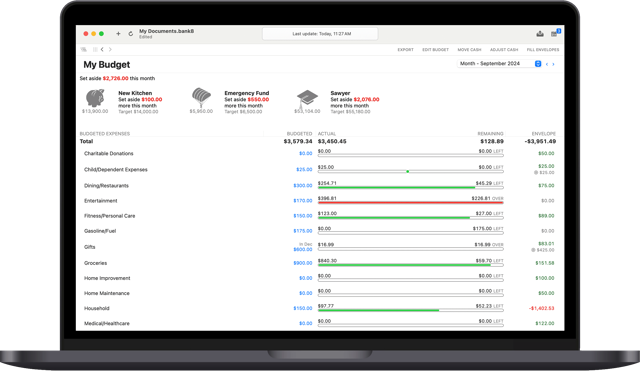The image size is (640, 371).
Task: Click the Sawyer goal title
Action: pyautogui.click(x=340, y=93)
